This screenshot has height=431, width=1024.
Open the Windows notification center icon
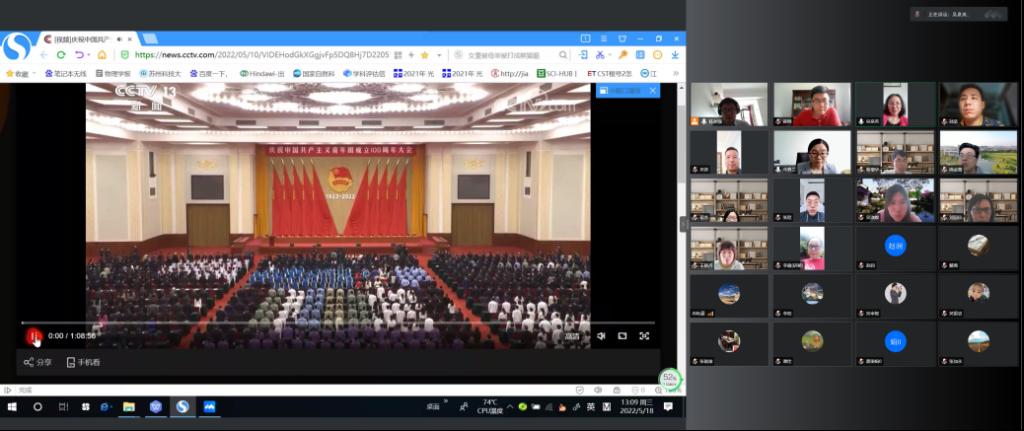coord(667,407)
